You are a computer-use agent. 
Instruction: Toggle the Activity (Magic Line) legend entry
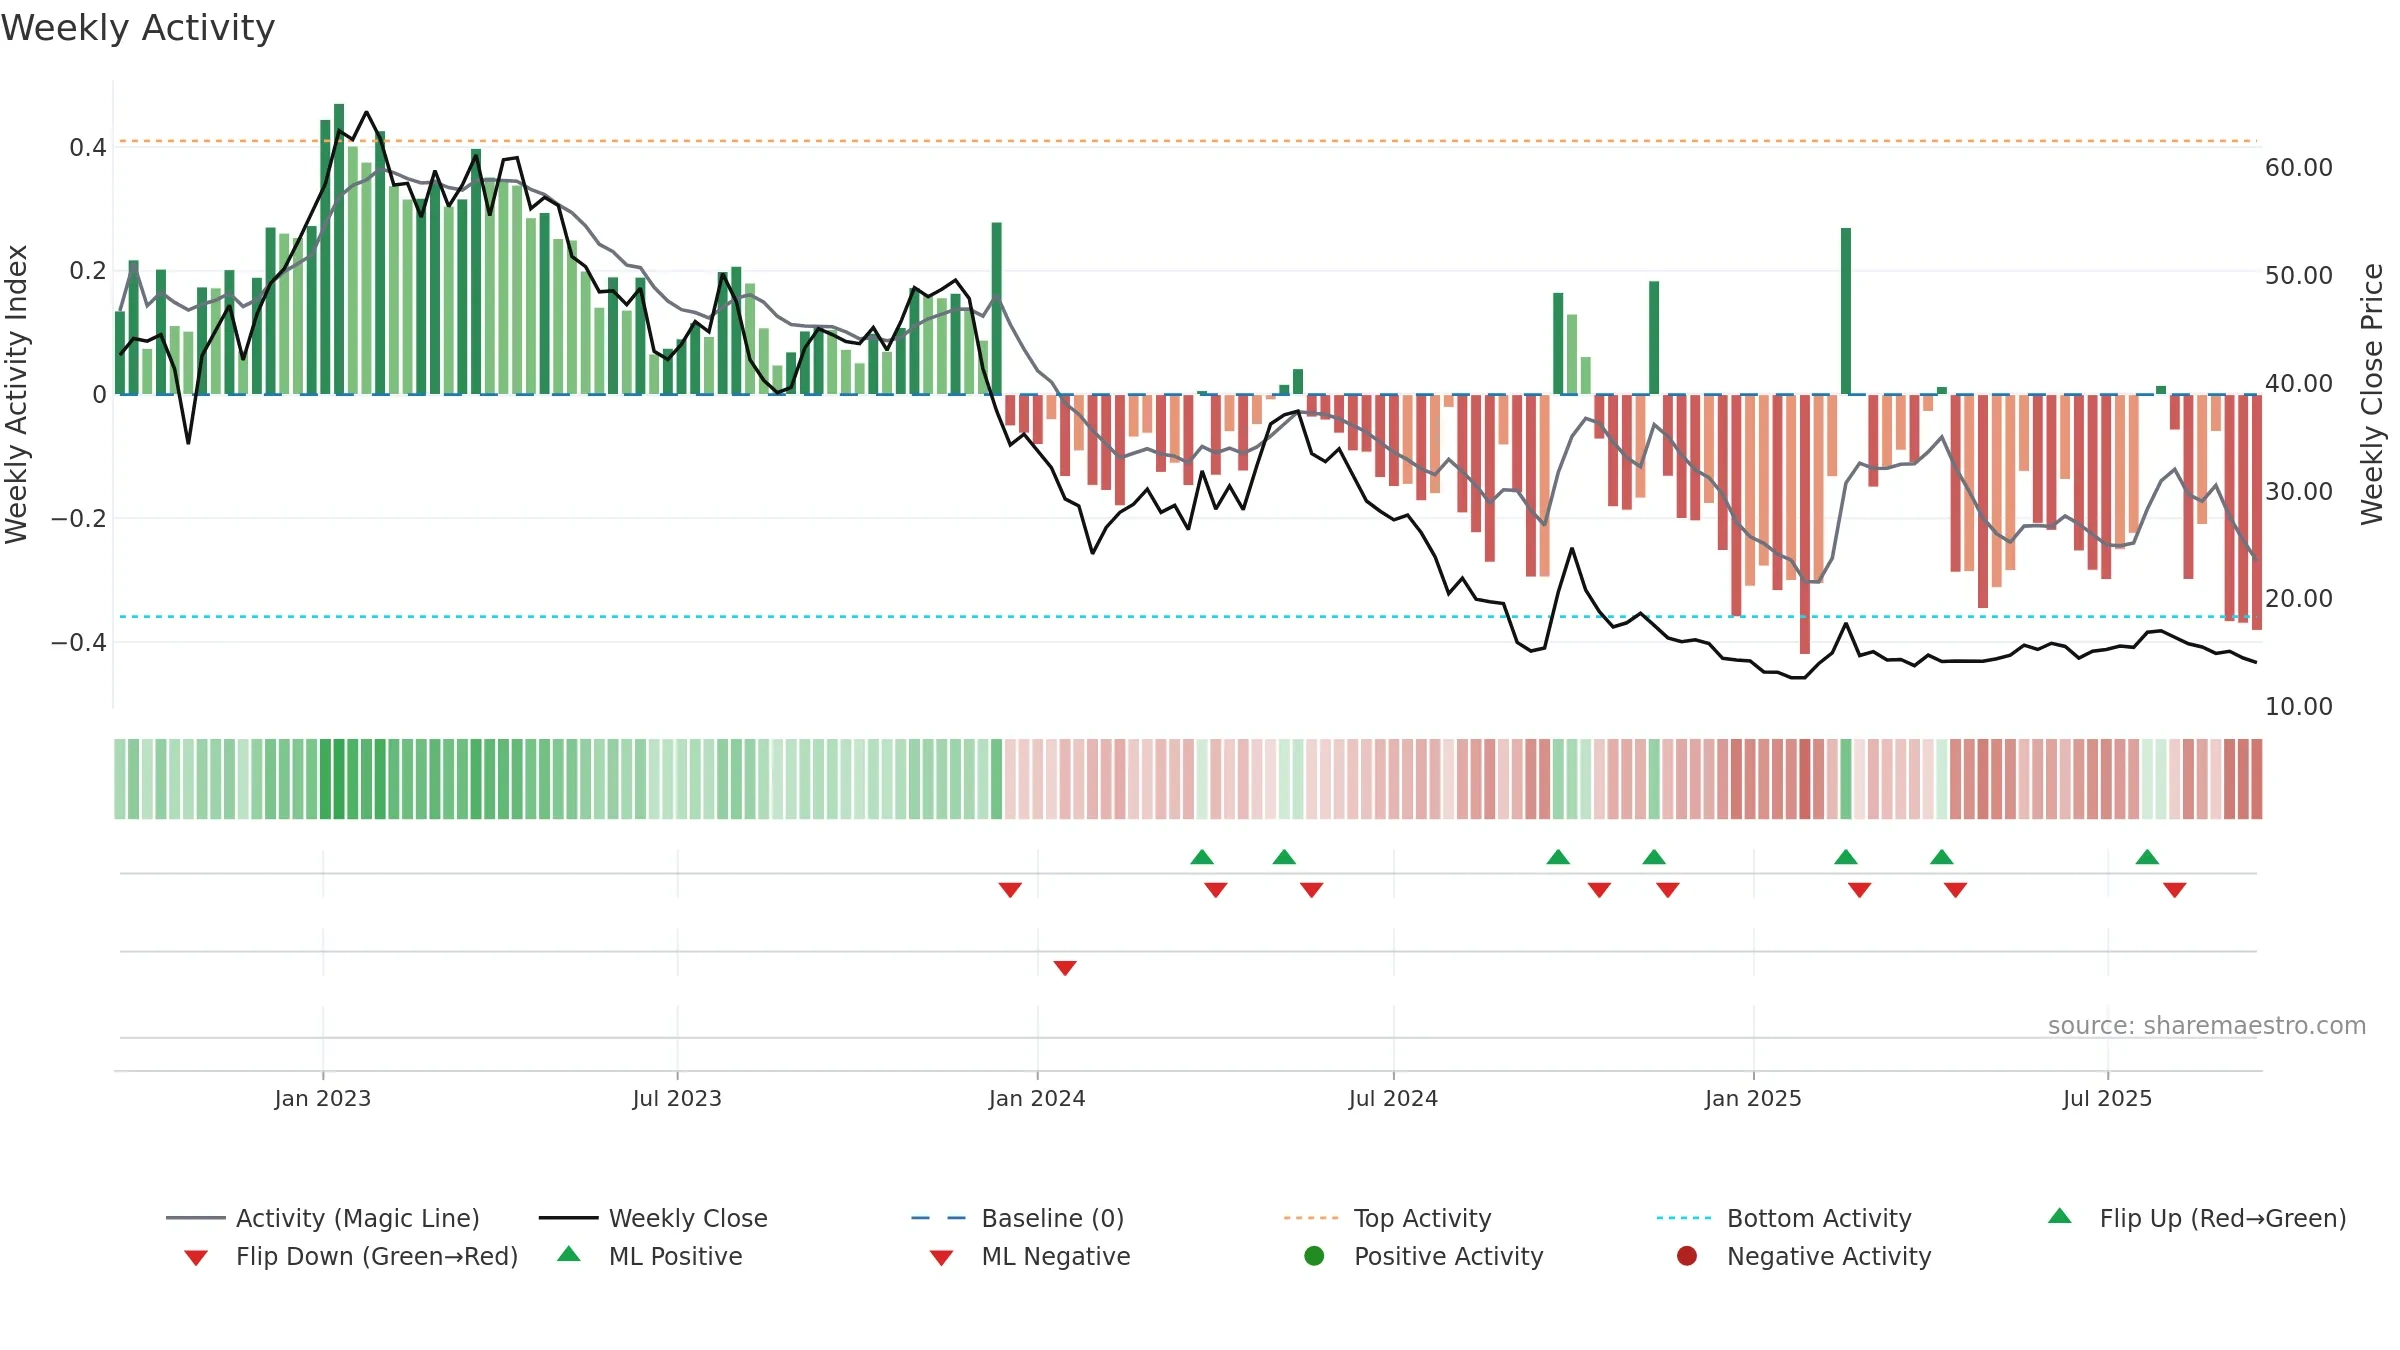pos(323,1218)
